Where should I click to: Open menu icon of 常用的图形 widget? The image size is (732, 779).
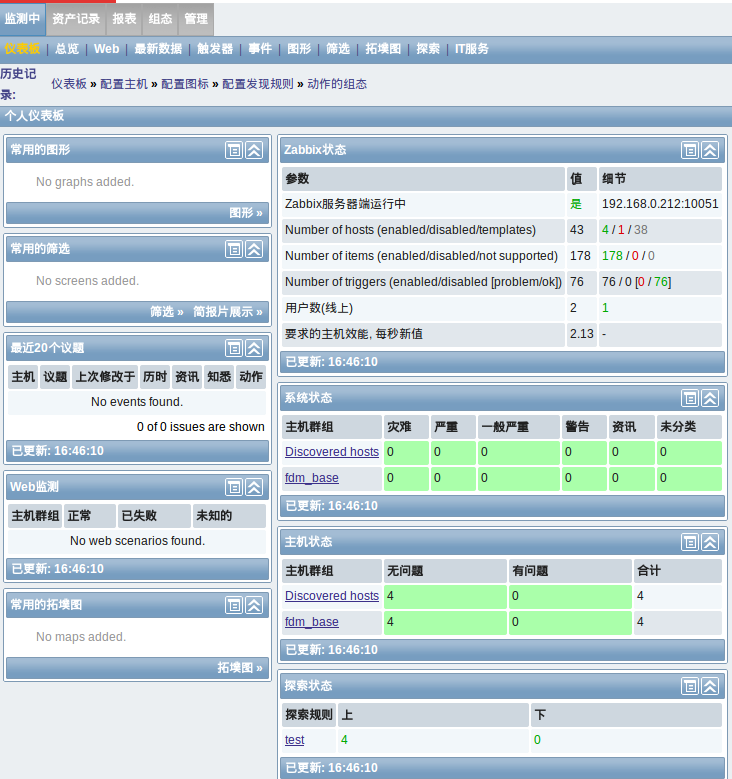click(x=234, y=150)
